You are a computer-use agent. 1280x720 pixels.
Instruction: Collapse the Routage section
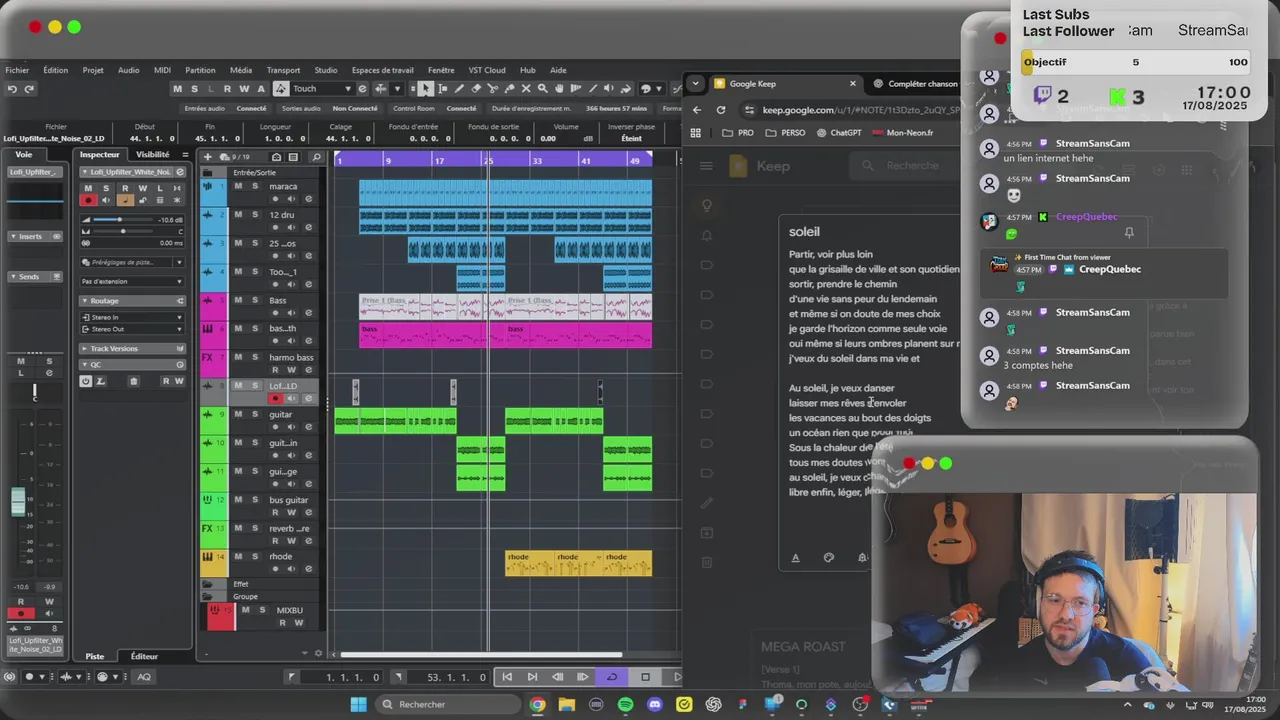pyautogui.click(x=132, y=301)
